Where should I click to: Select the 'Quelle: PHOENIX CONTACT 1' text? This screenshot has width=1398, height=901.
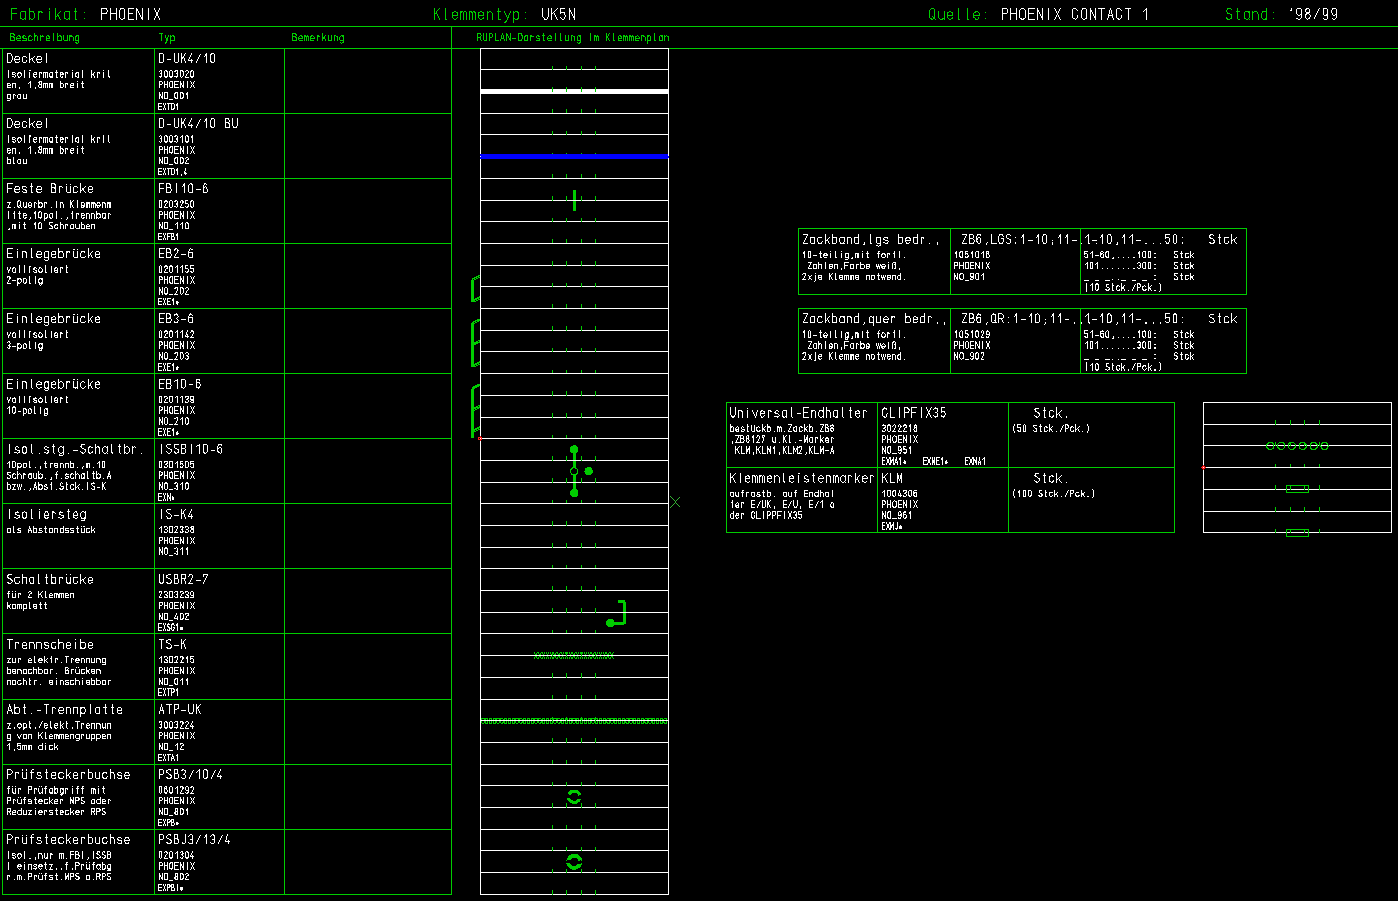pos(1039,14)
